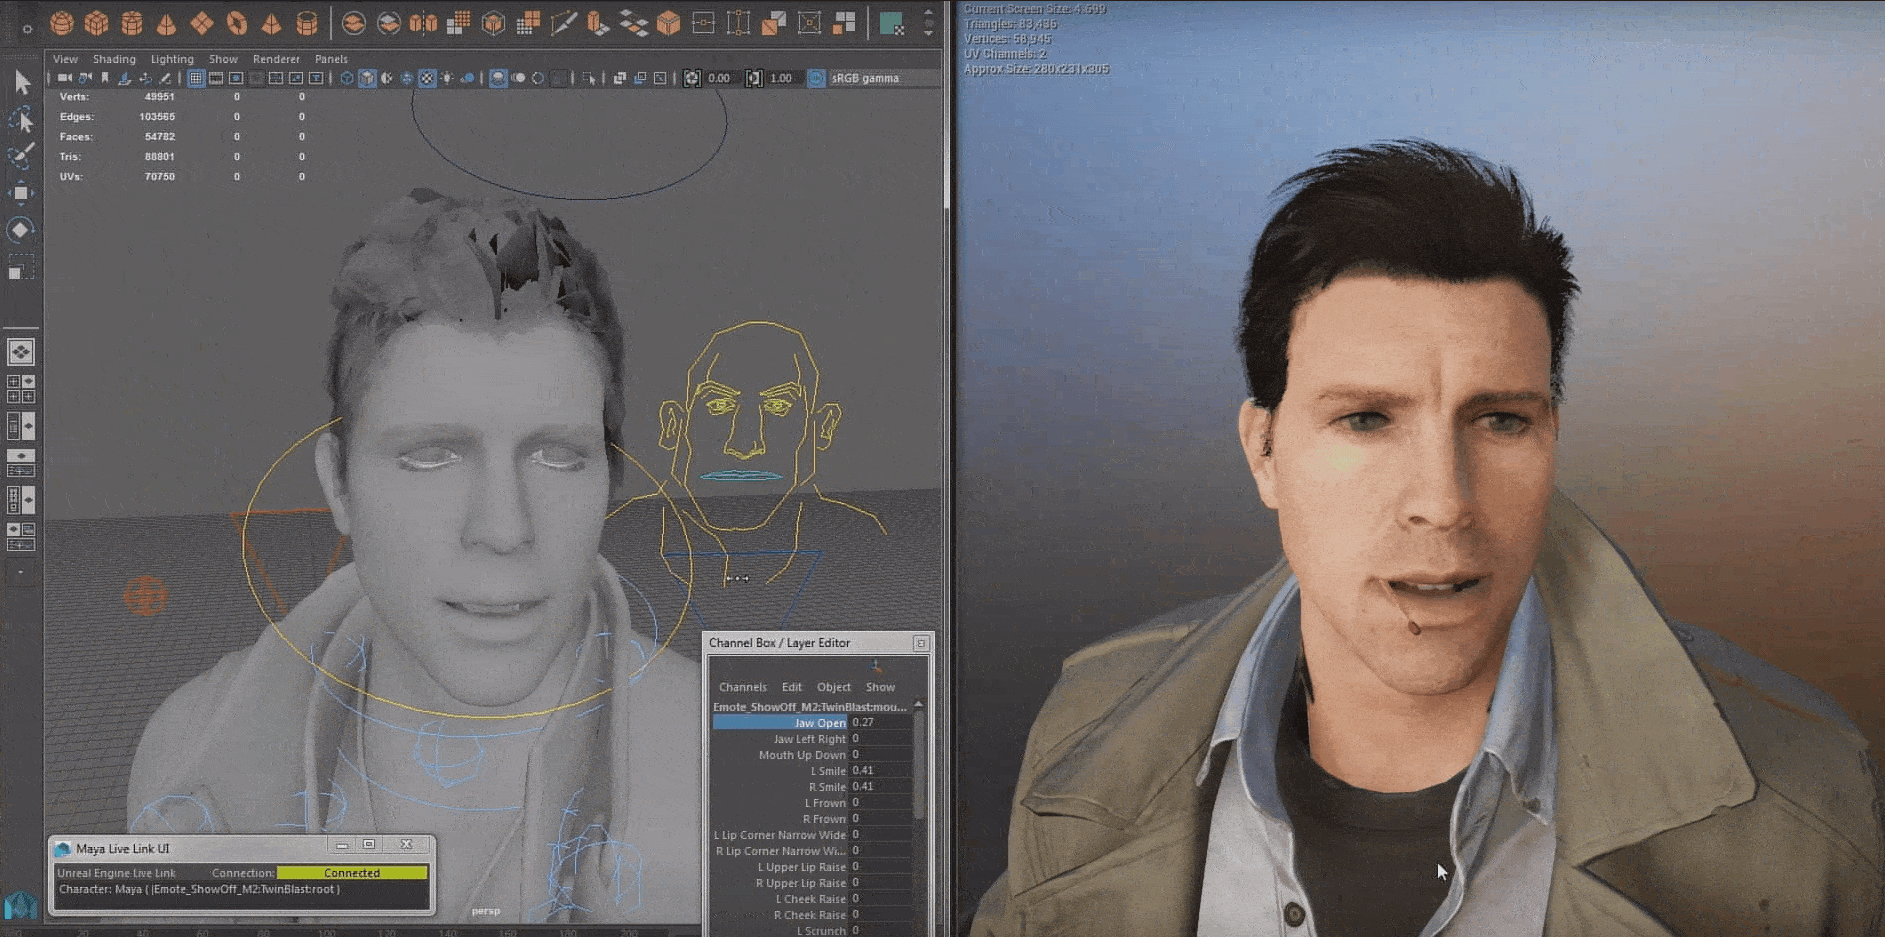Image resolution: width=1885 pixels, height=937 pixels.
Task: Select the arrow Select tool
Action: point(21,83)
